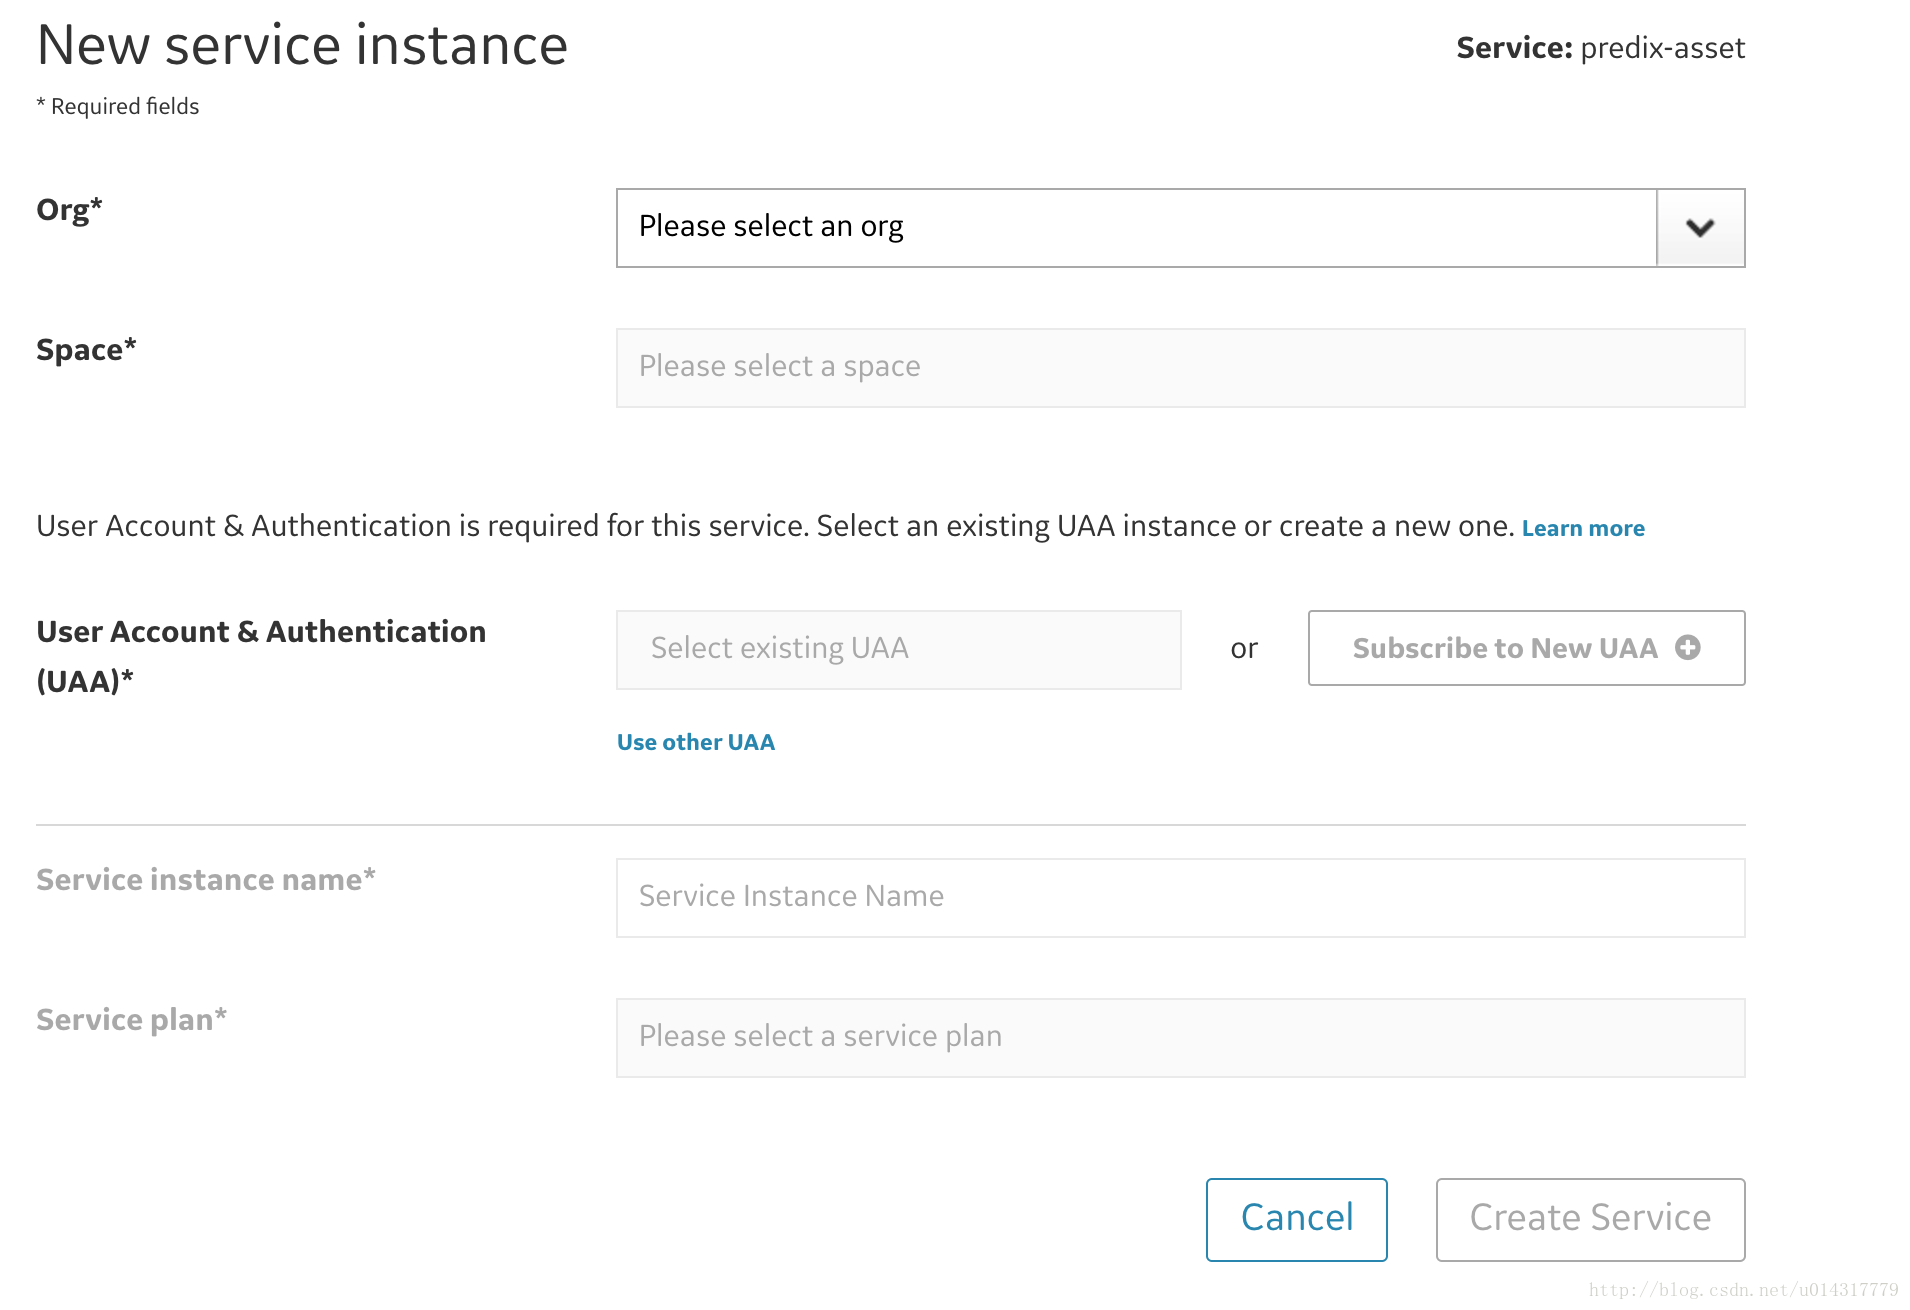Open the 'Select existing UAA' dropdown

pos(899,650)
